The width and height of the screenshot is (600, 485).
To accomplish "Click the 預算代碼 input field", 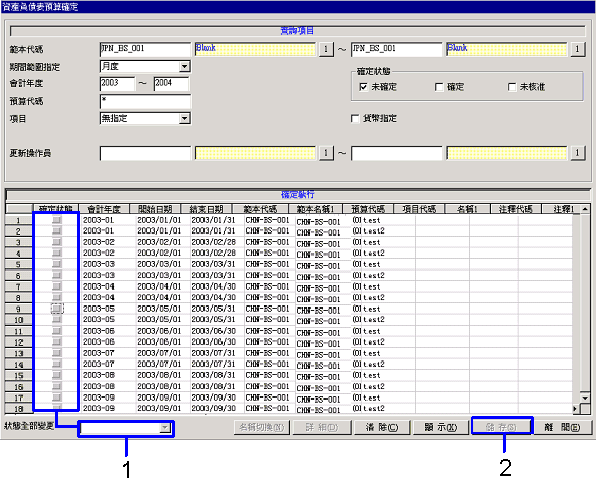I will tap(145, 101).
